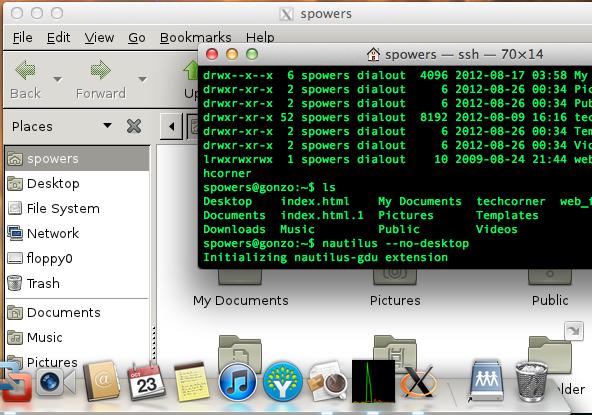This screenshot has width=592, height=415.
Task: Expand the Places sidebar selector dropdown
Action: (x=107, y=125)
